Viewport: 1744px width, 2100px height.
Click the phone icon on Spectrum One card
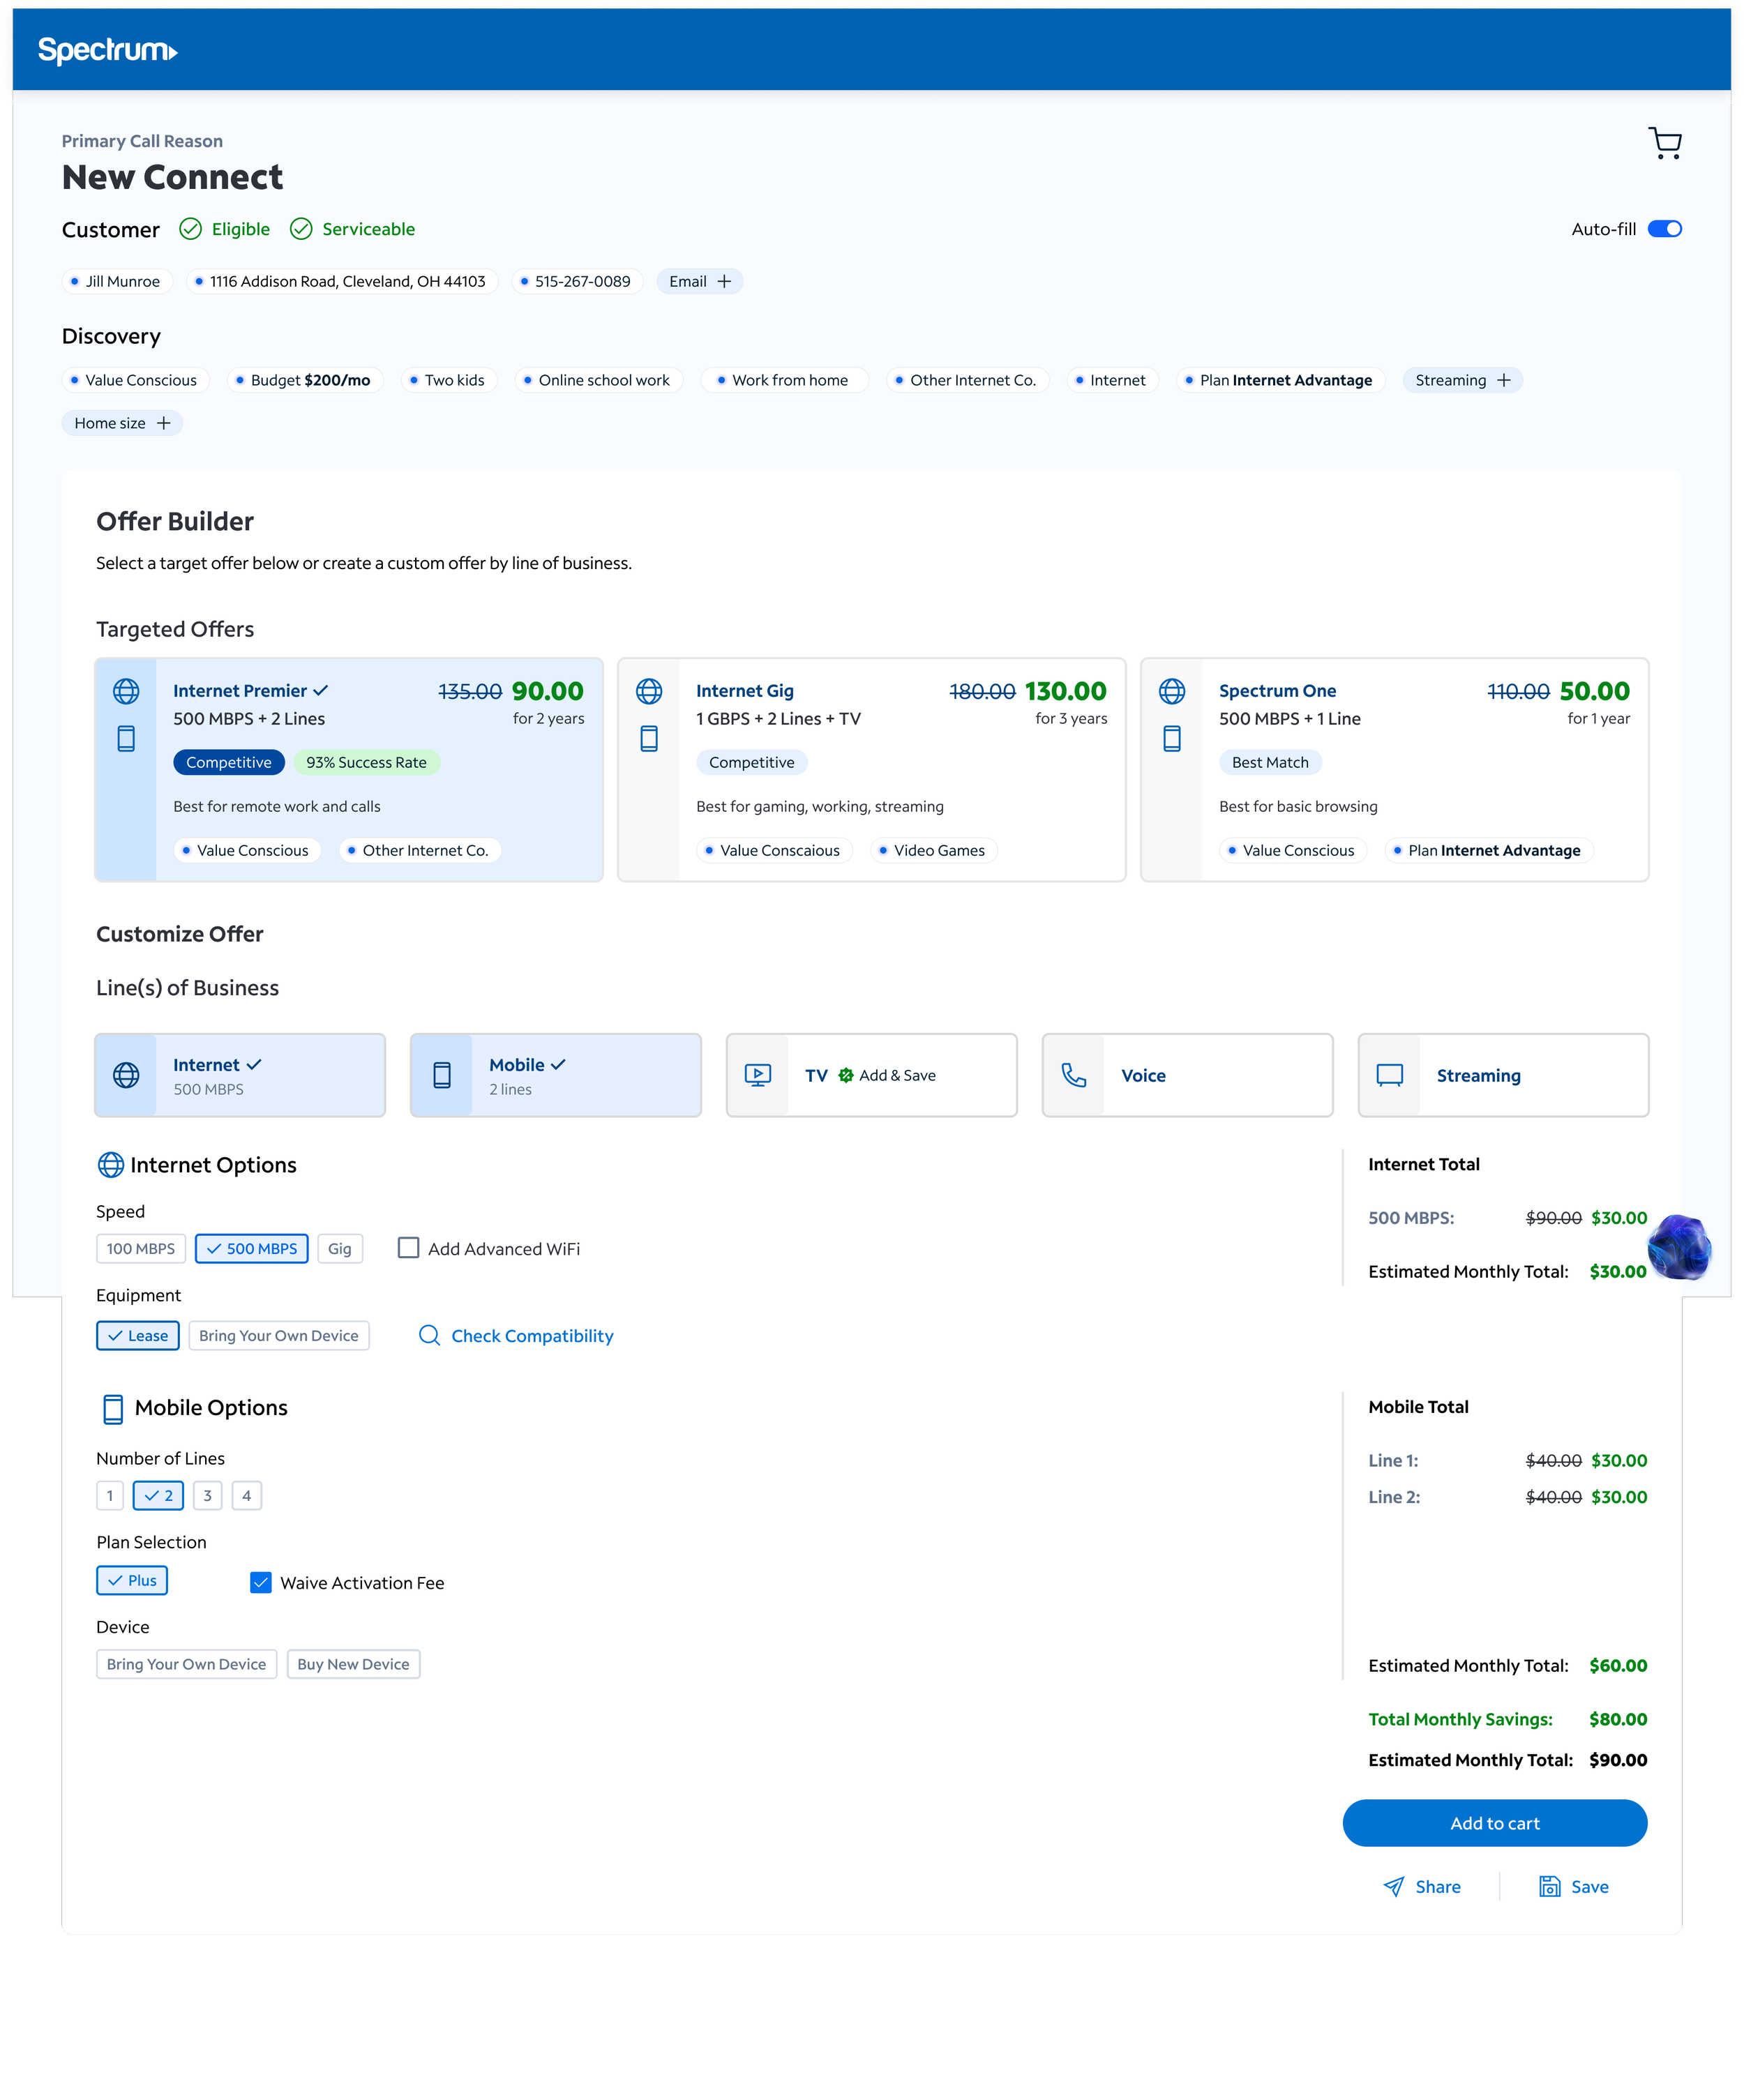pyautogui.click(x=1172, y=739)
